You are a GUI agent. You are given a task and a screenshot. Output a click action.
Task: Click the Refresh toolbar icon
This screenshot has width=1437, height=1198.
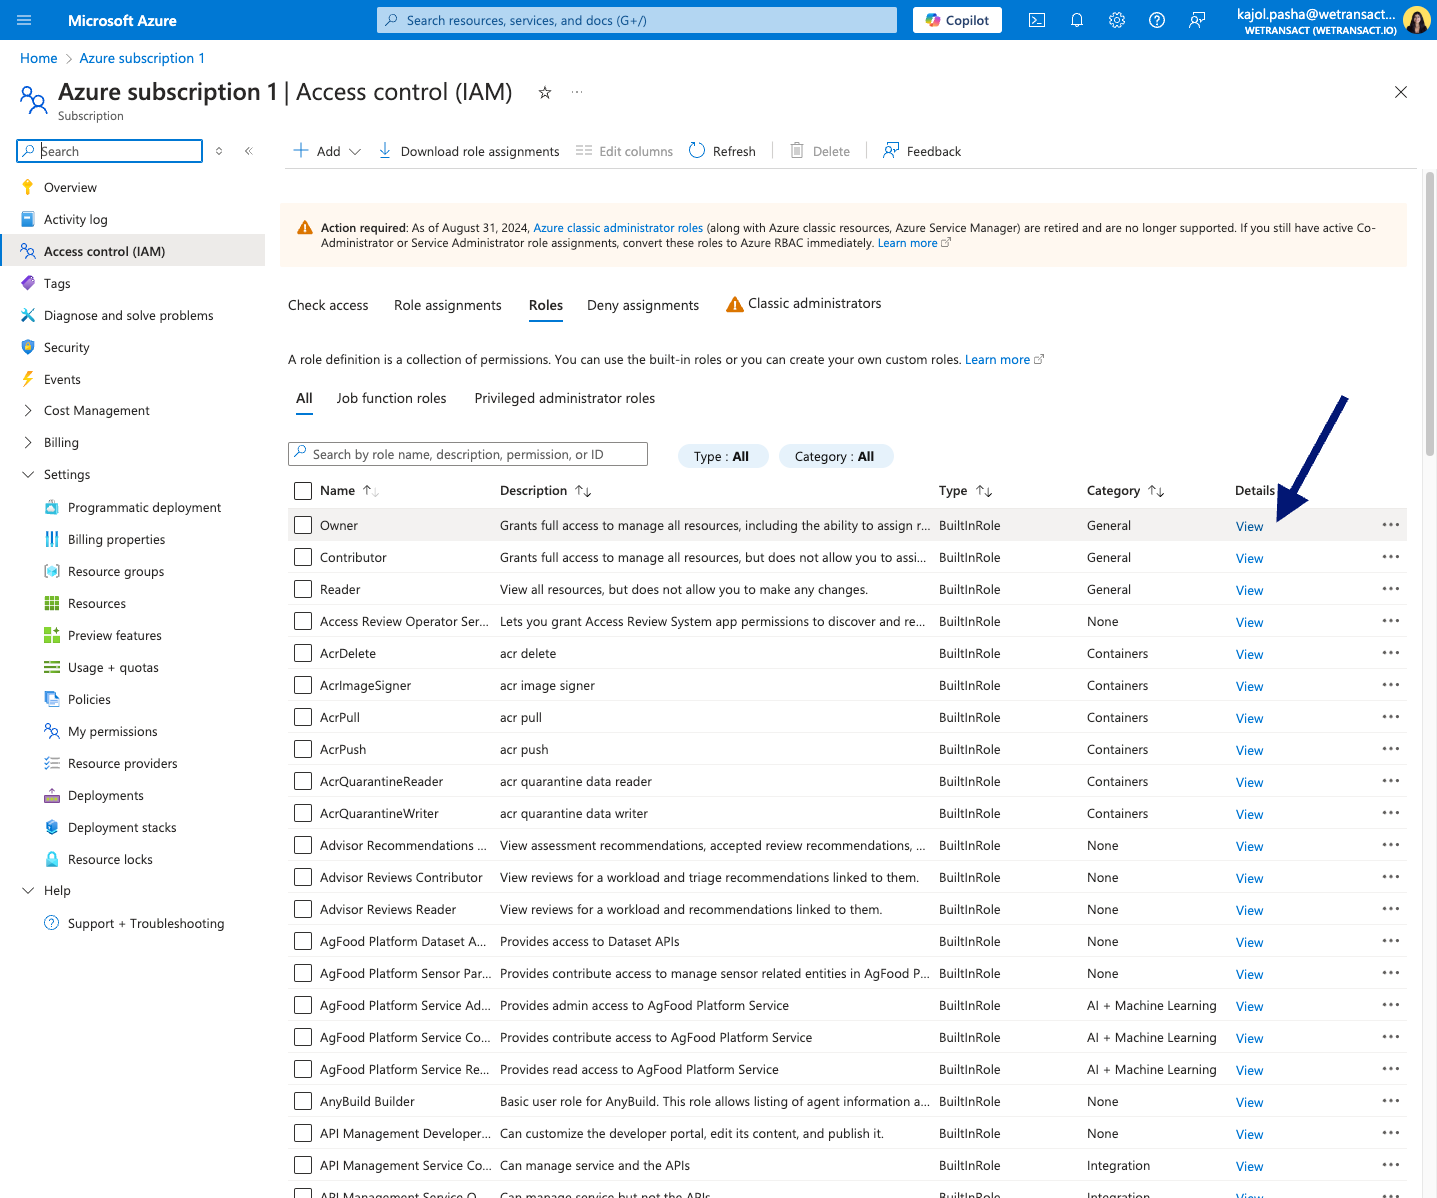[697, 151]
